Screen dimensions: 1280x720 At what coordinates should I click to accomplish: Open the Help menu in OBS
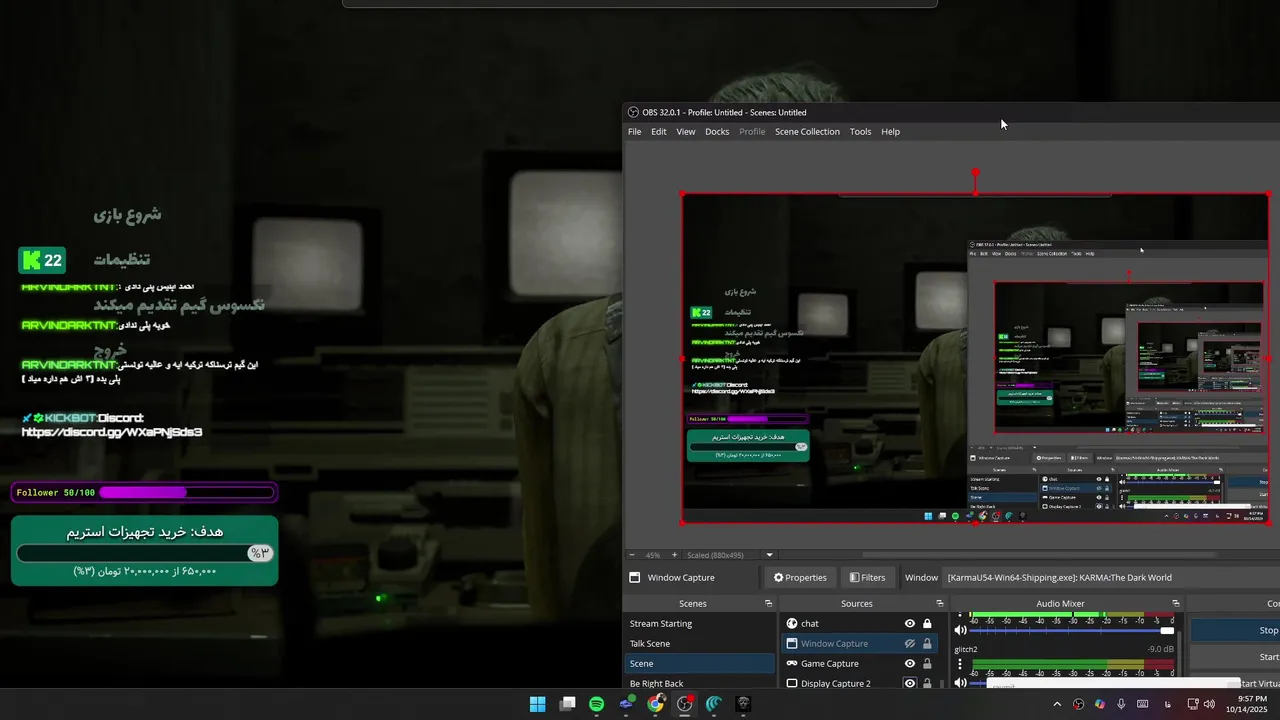click(x=890, y=132)
